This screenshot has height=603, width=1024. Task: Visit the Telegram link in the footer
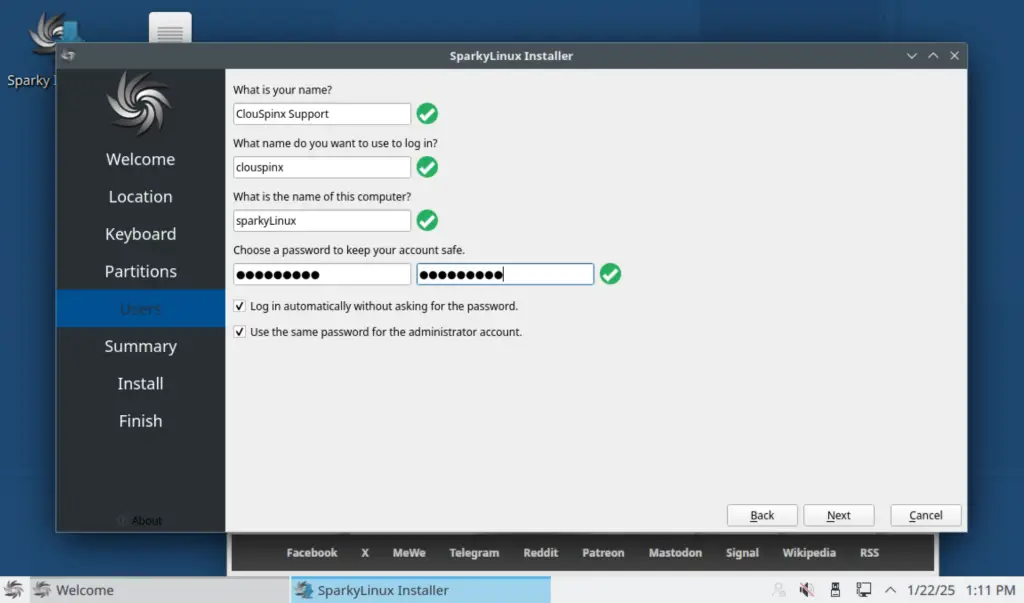point(474,552)
